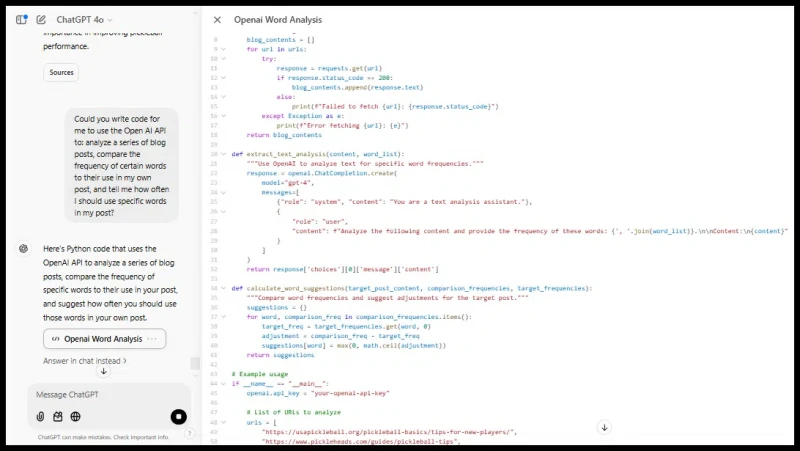This screenshot has width=800, height=451.
Task: Collapse the messages fold arrow at line 24
Action: tap(223, 192)
